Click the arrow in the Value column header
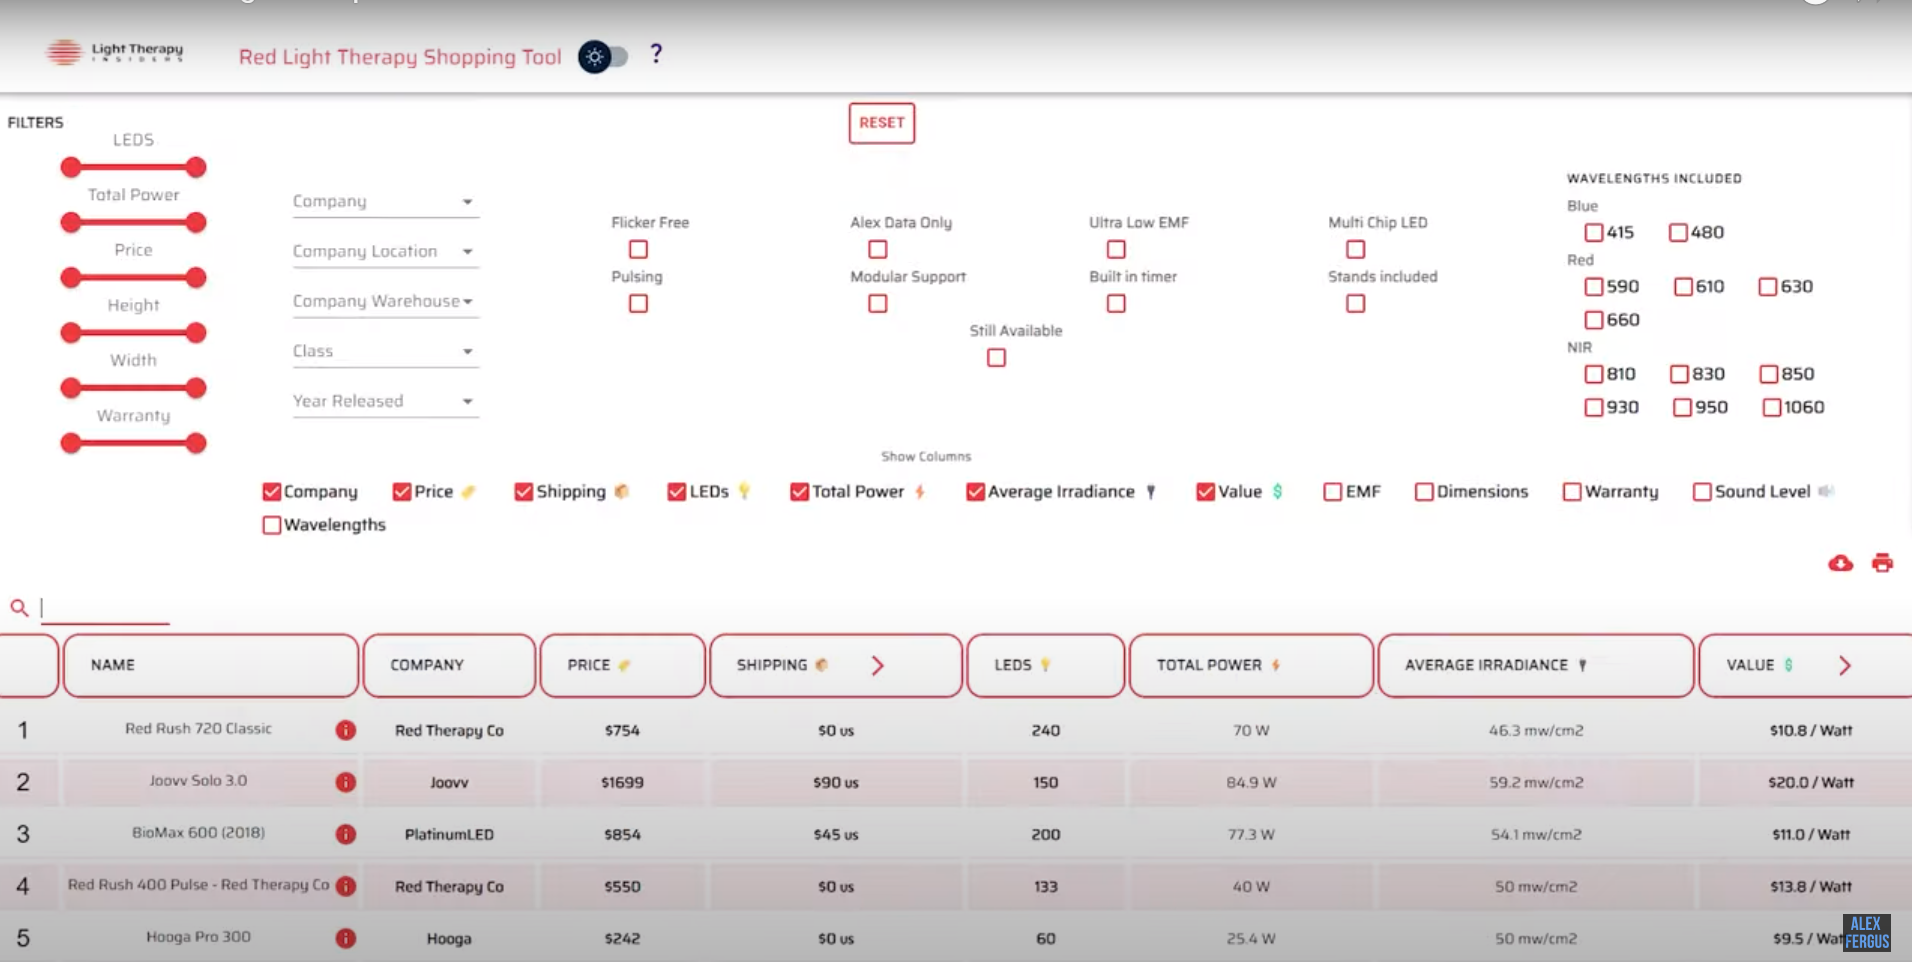The image size is (1912, 962). pos(1845,665)
